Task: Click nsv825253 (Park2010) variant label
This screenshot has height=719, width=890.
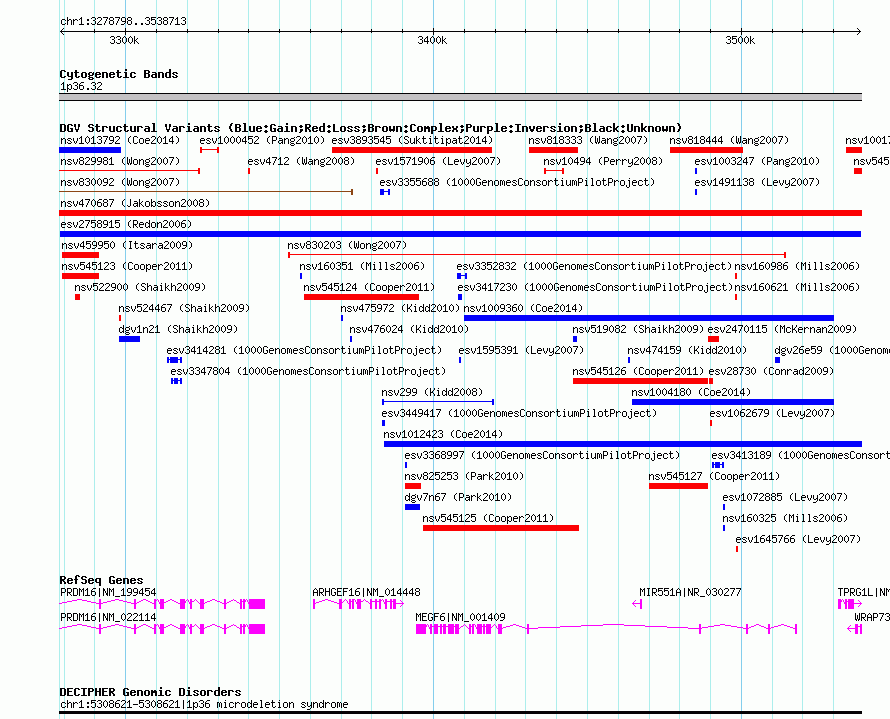Action: pyautogui.click(x=464, y=476)
